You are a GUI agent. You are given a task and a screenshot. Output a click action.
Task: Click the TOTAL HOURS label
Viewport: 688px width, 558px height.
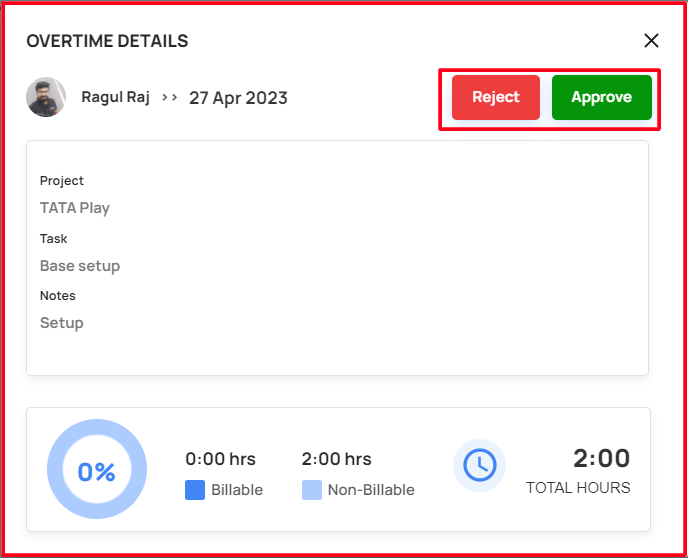coord(578,487)
